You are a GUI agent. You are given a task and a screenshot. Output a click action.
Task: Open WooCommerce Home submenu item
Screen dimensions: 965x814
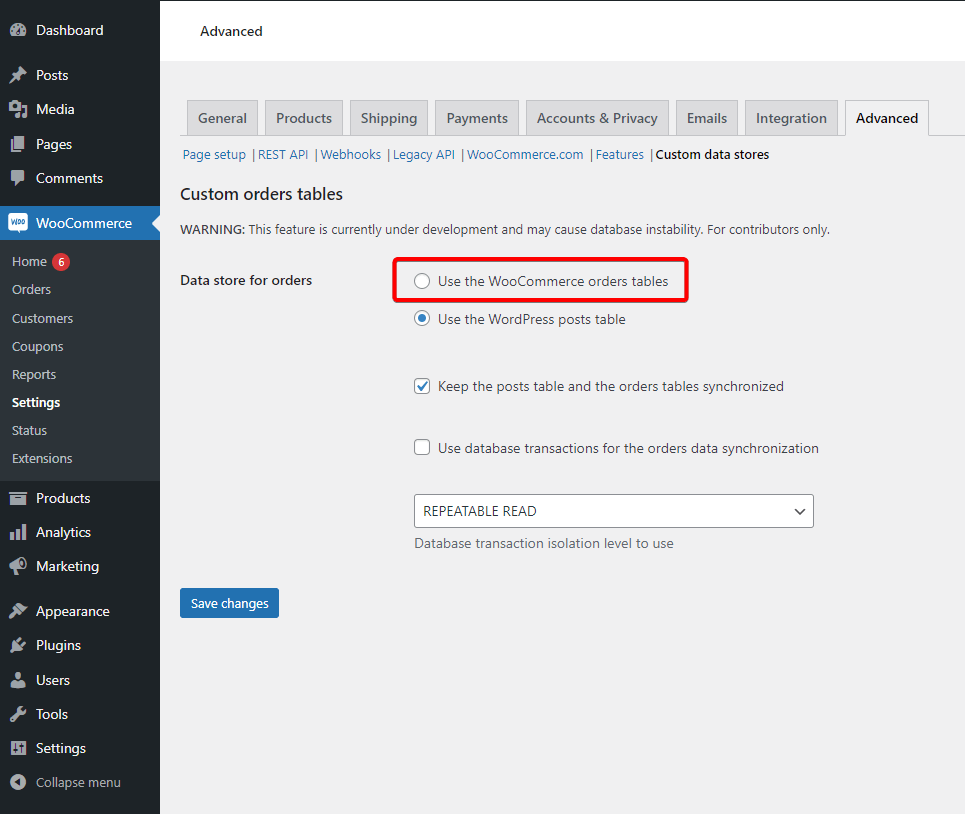(x=30, y=261)
